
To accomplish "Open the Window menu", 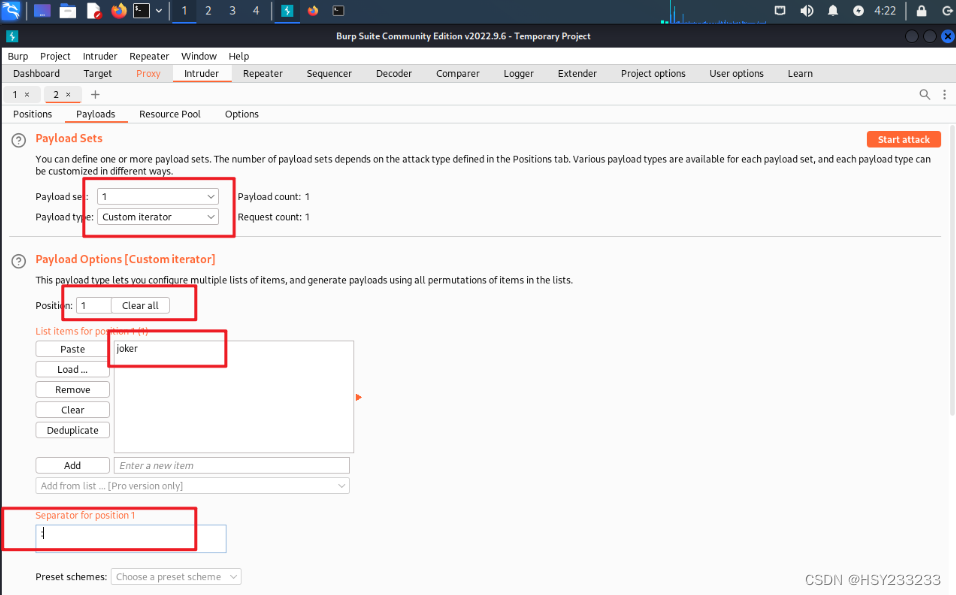I will [199, 56].
